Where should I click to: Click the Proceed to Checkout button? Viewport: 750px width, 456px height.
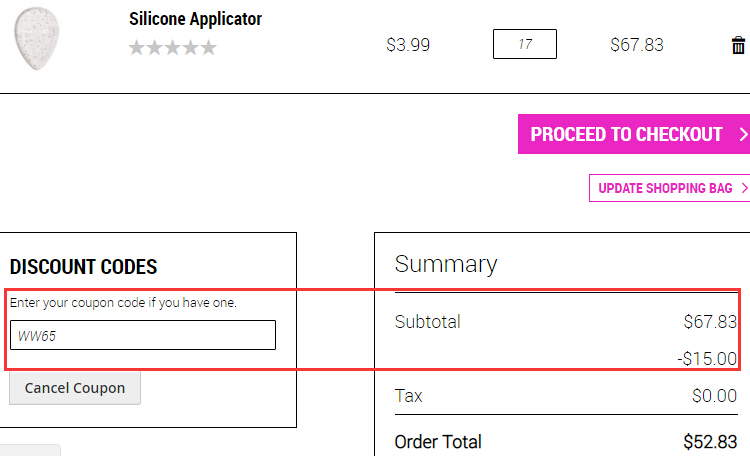click(634, 134)
